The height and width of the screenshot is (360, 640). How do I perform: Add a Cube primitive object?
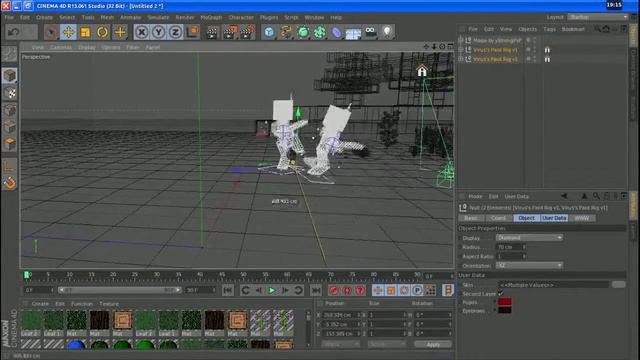[x=269, y=32]
